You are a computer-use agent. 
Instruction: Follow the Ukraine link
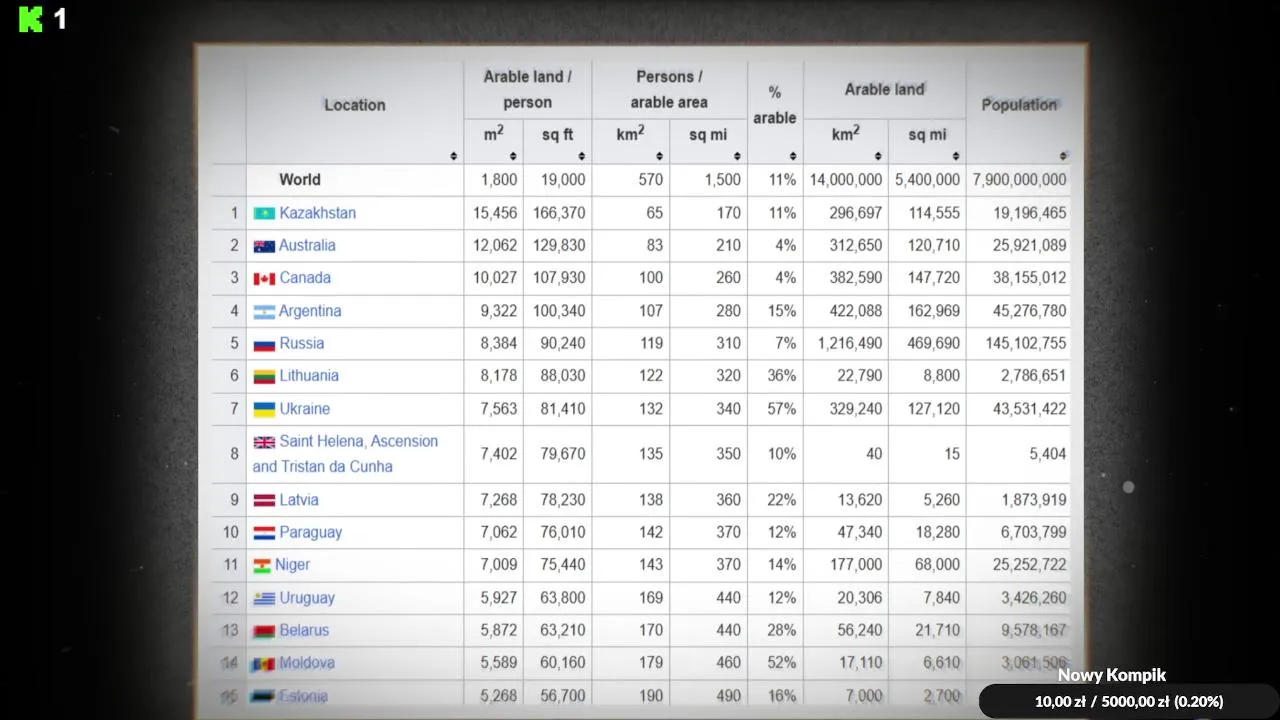pyautogui.click(x=304, y=409)
